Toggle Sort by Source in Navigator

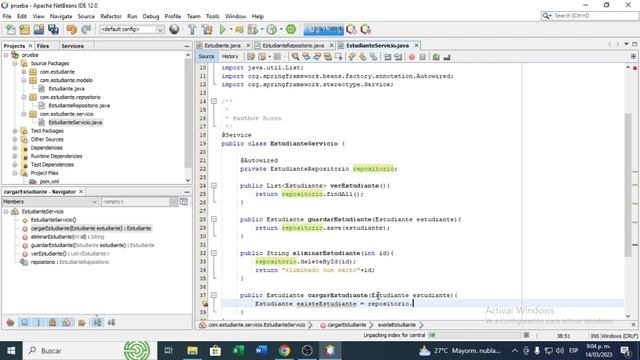[111, 322]
